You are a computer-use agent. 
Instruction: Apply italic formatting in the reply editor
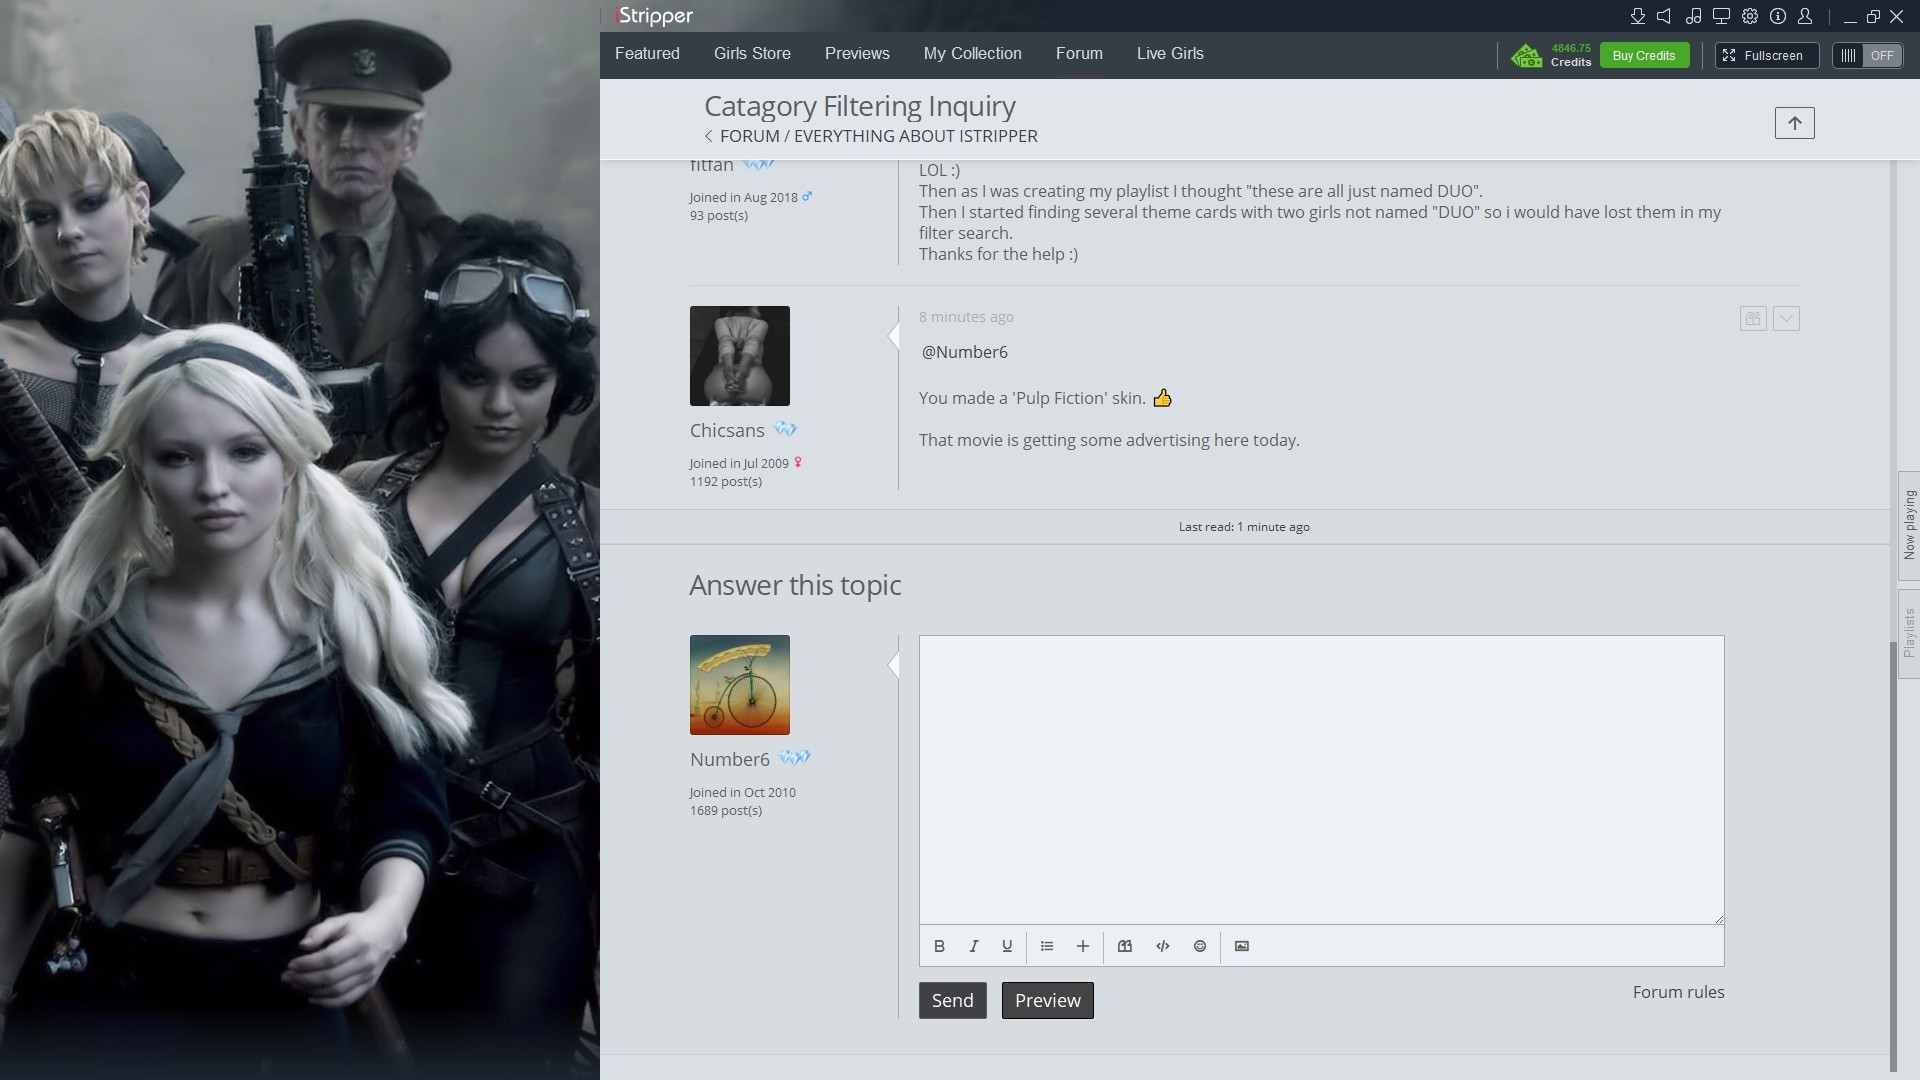[973, 946]
